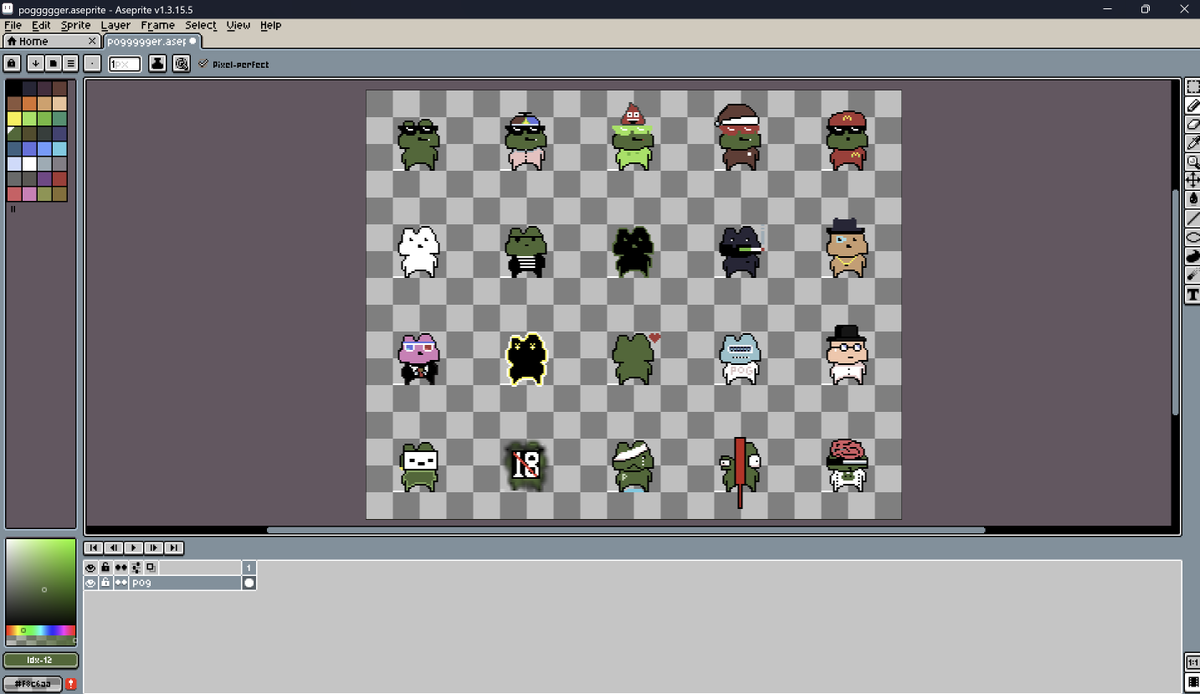Image resolution: width=1200 pixels, height=694 pixels.
Task: Select the pog layer cel in frame 1
Action: click(x=249, y=582)
